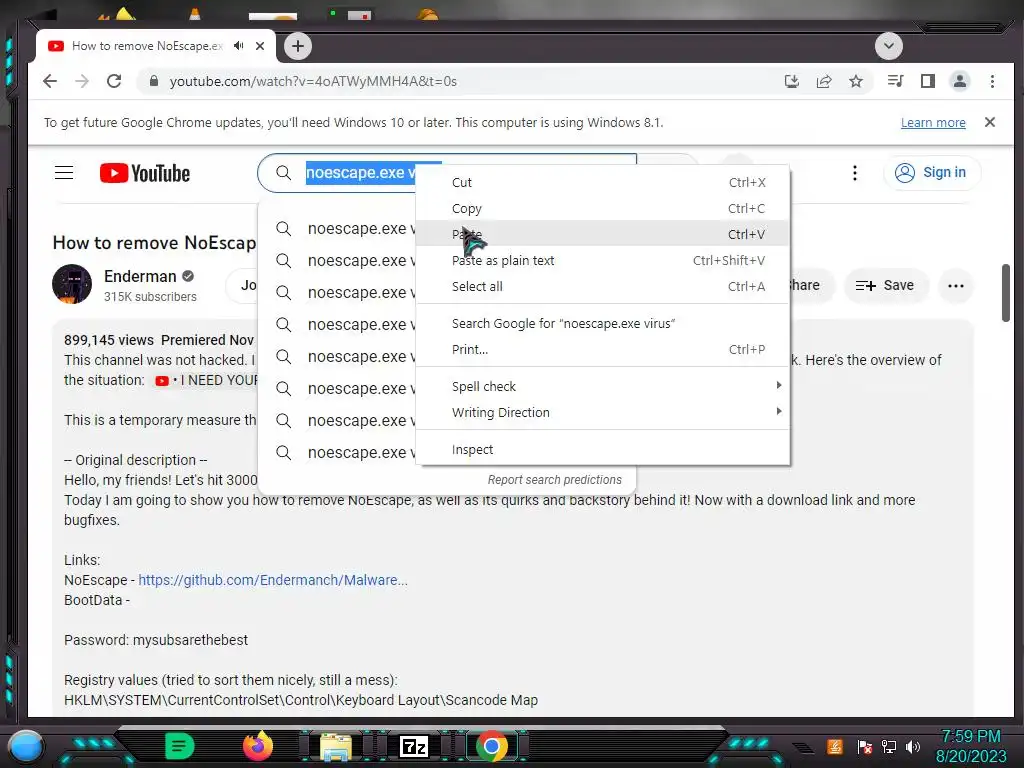The image size is (1024, 768).
Task: Click the Sign in button
Action: coord(932,172)
